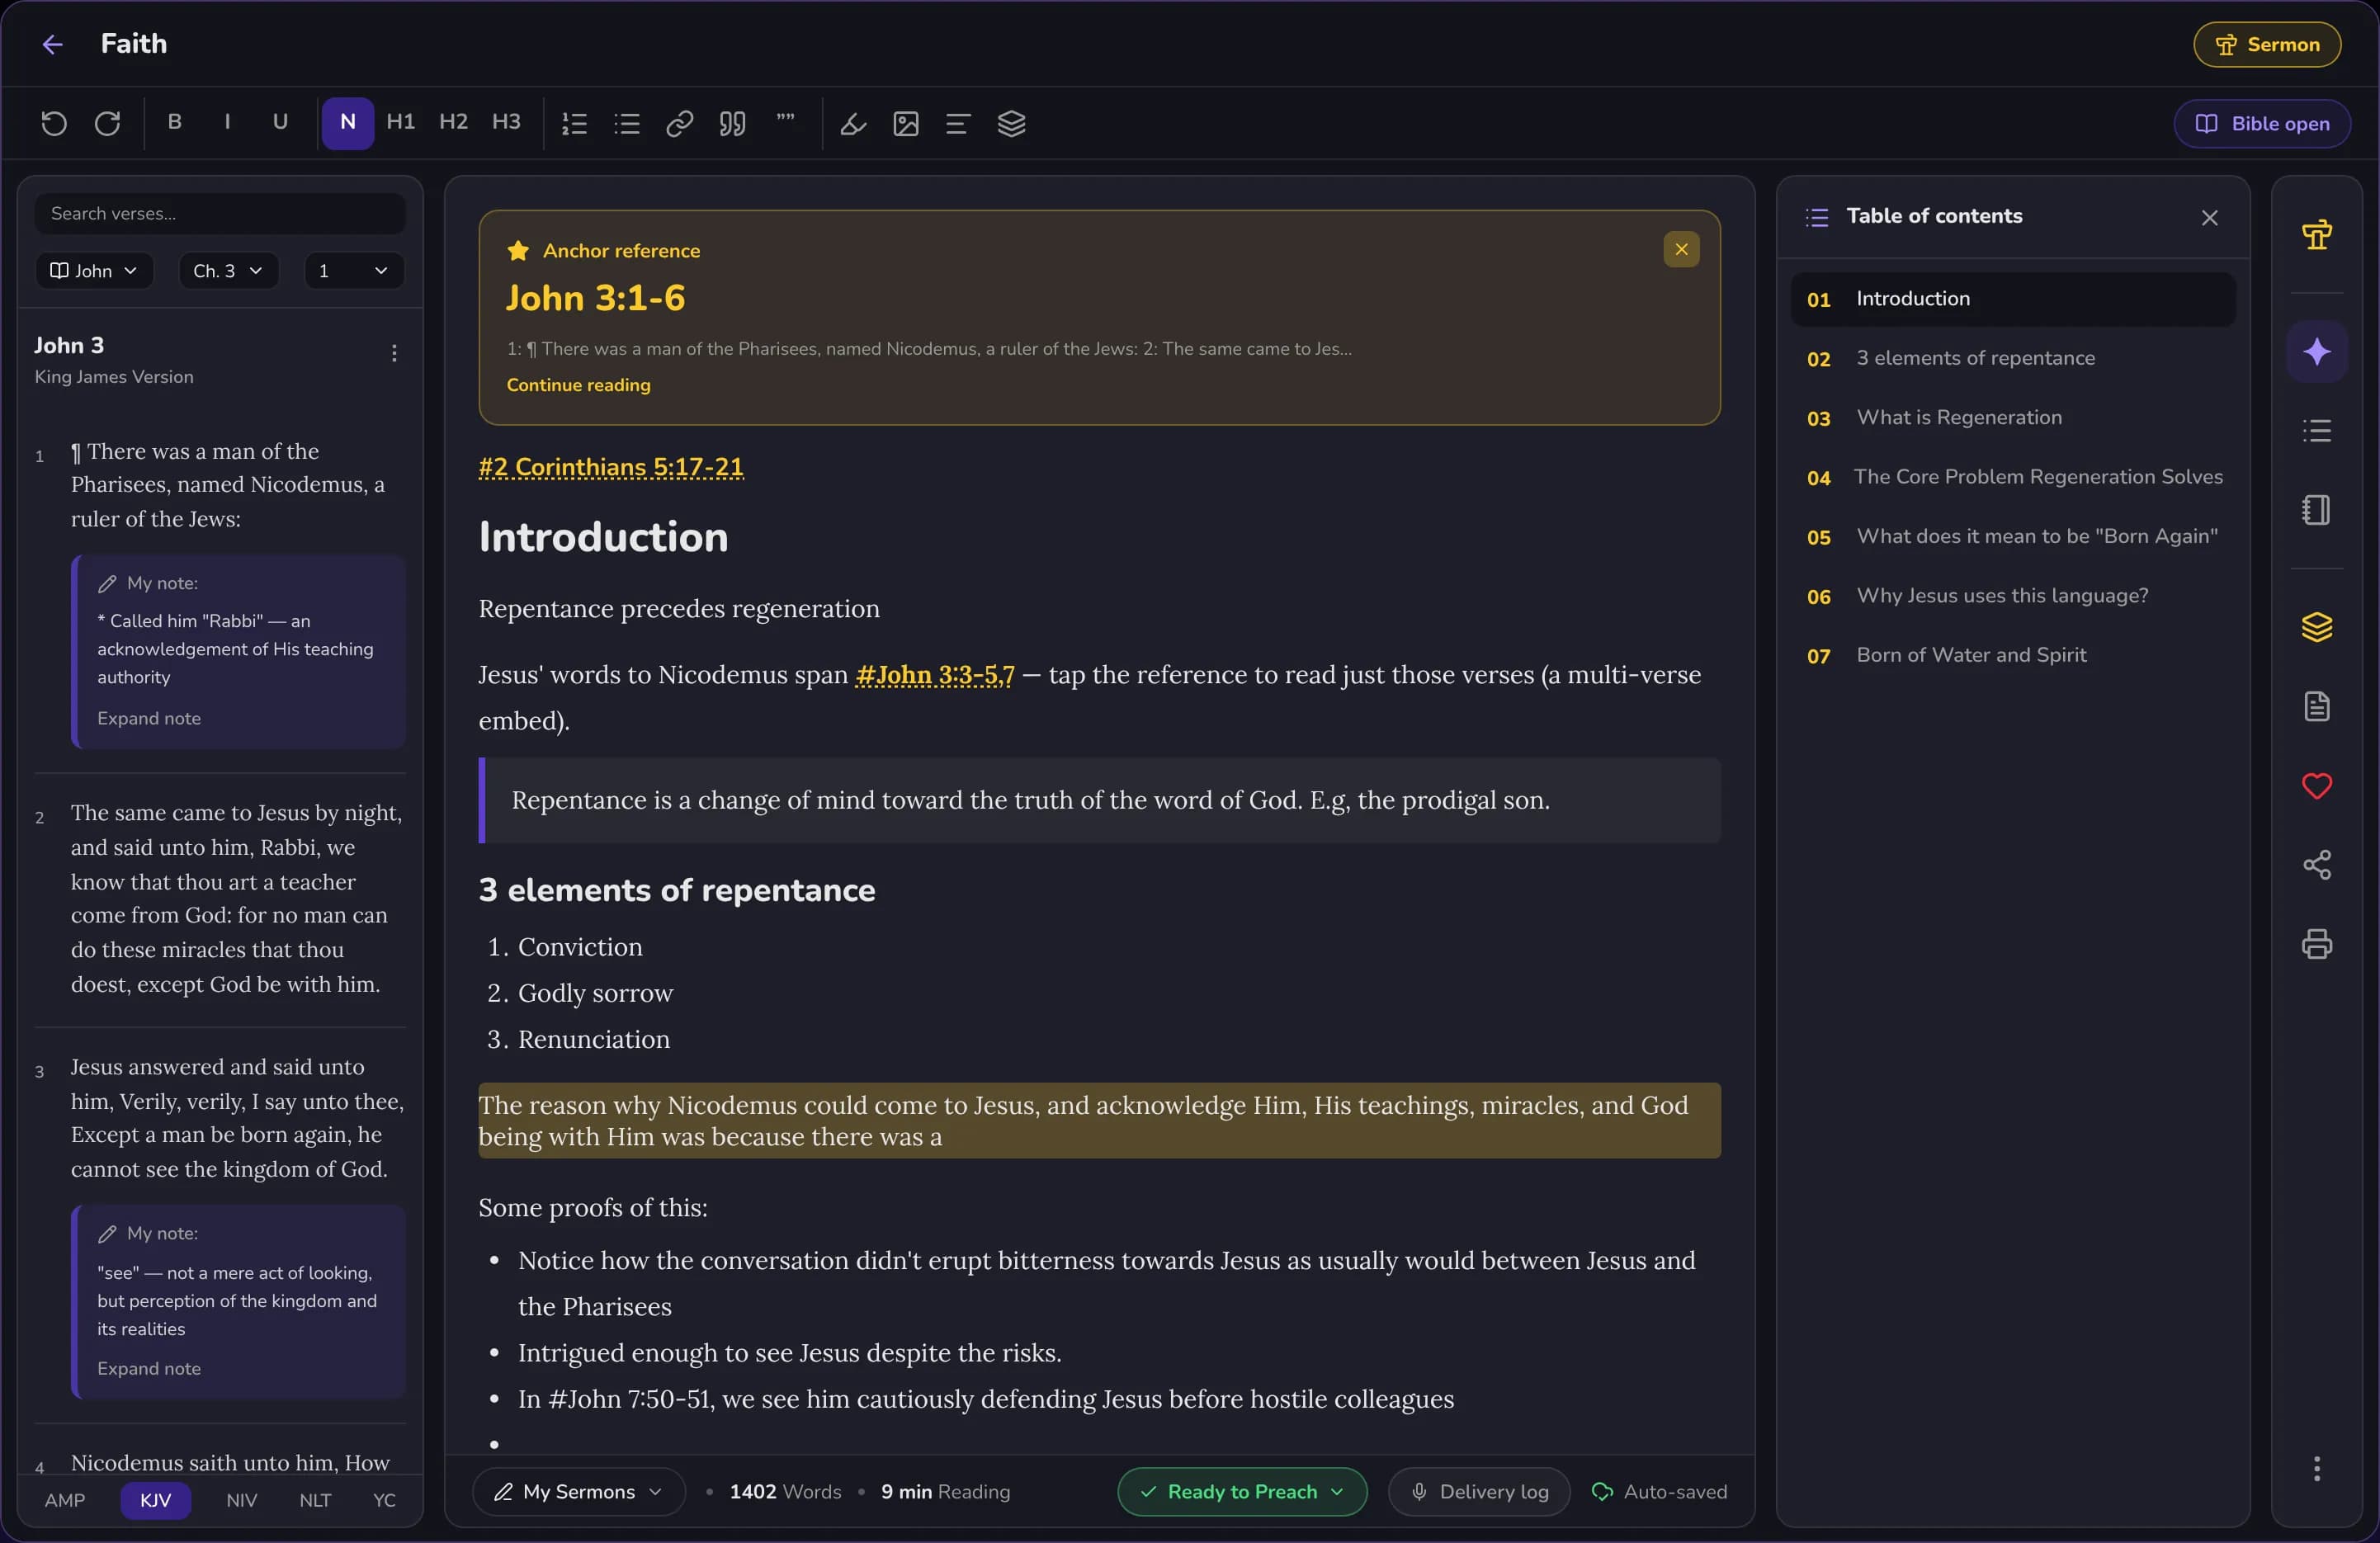Open the sidebar three-dot more menu

[x=2317, y=1468]
